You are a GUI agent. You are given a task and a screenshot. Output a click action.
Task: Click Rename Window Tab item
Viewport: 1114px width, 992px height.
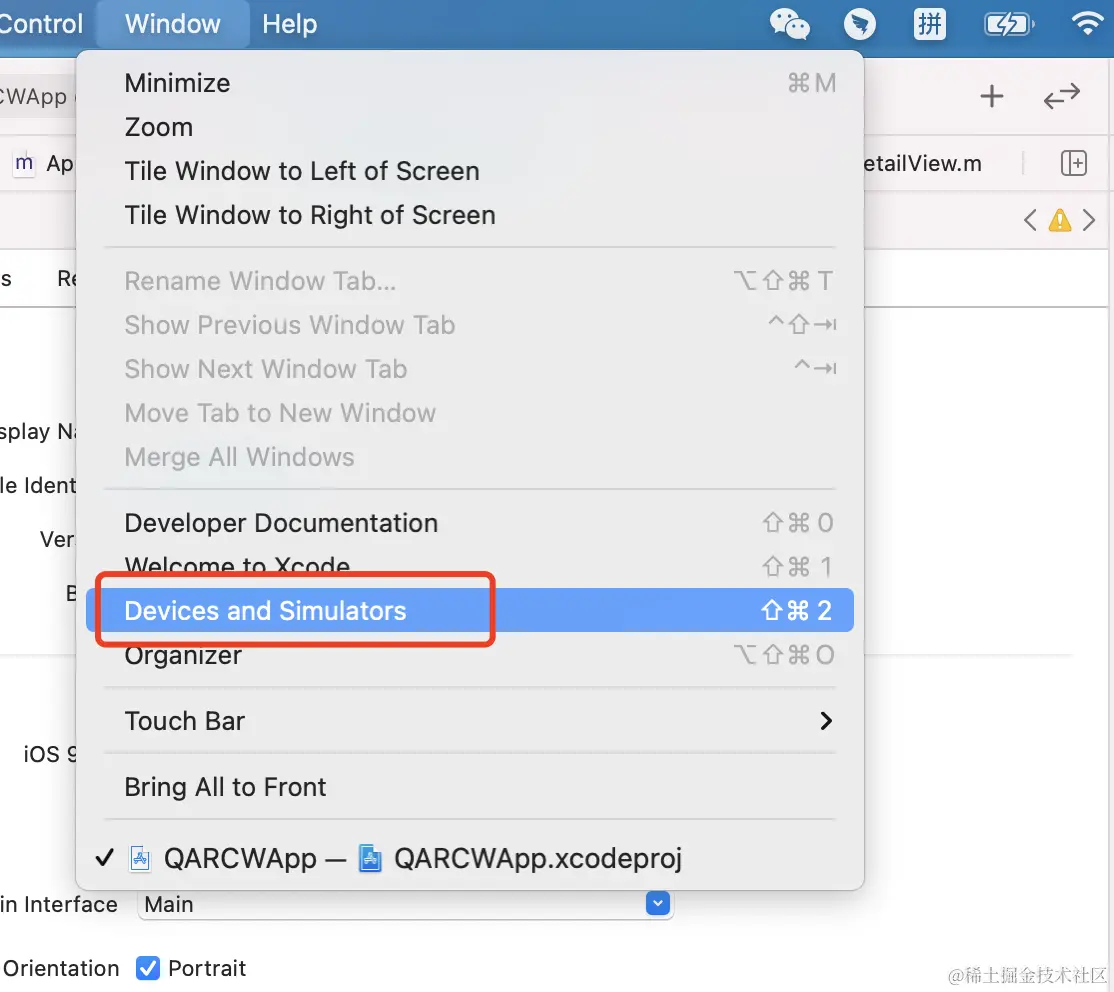(470, 281)
